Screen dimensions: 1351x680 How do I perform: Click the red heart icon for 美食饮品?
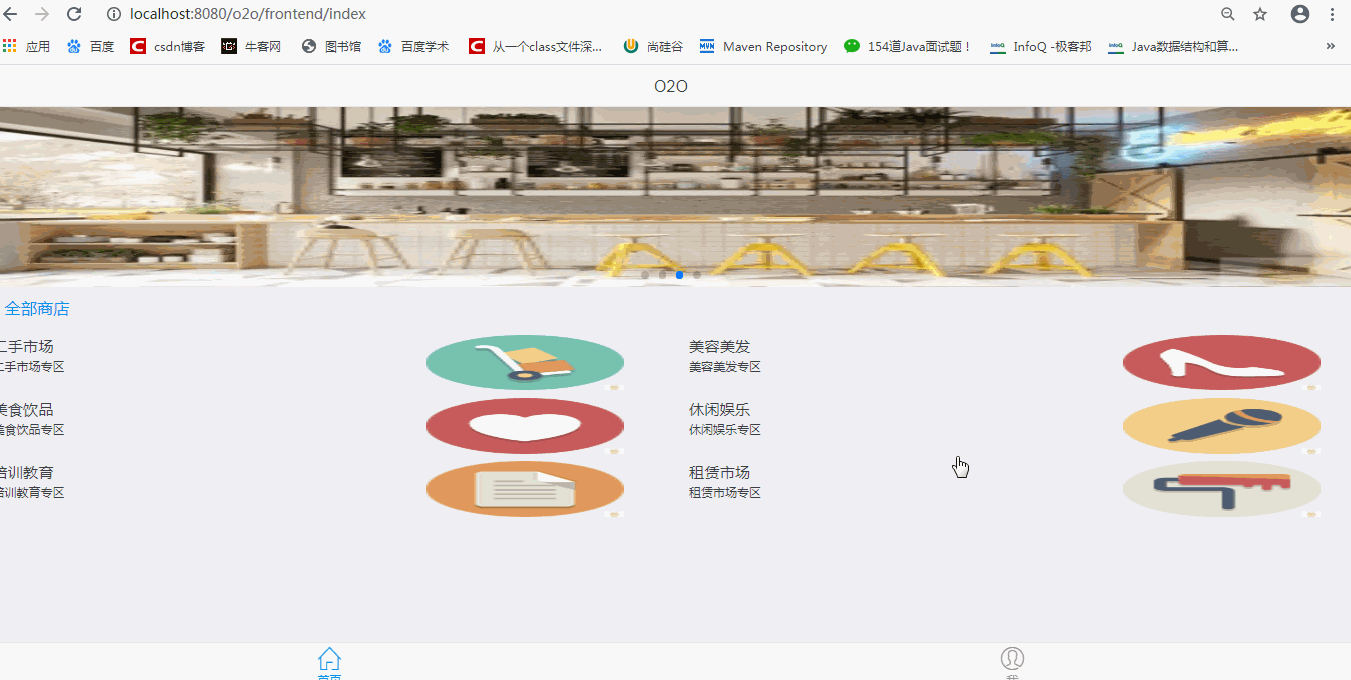(x=524, y=425)
